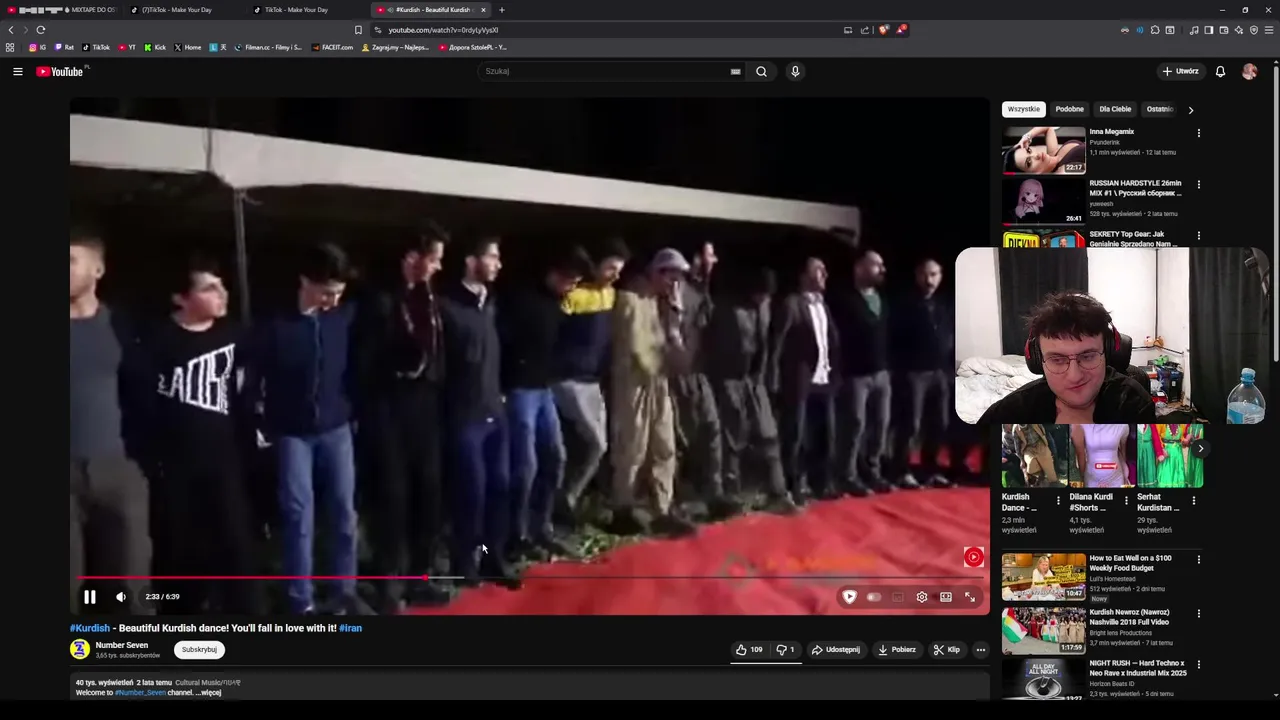Toggle the autoplay switch in player
The width and height of the screenshot is (1280, 720).
[874, 597]
